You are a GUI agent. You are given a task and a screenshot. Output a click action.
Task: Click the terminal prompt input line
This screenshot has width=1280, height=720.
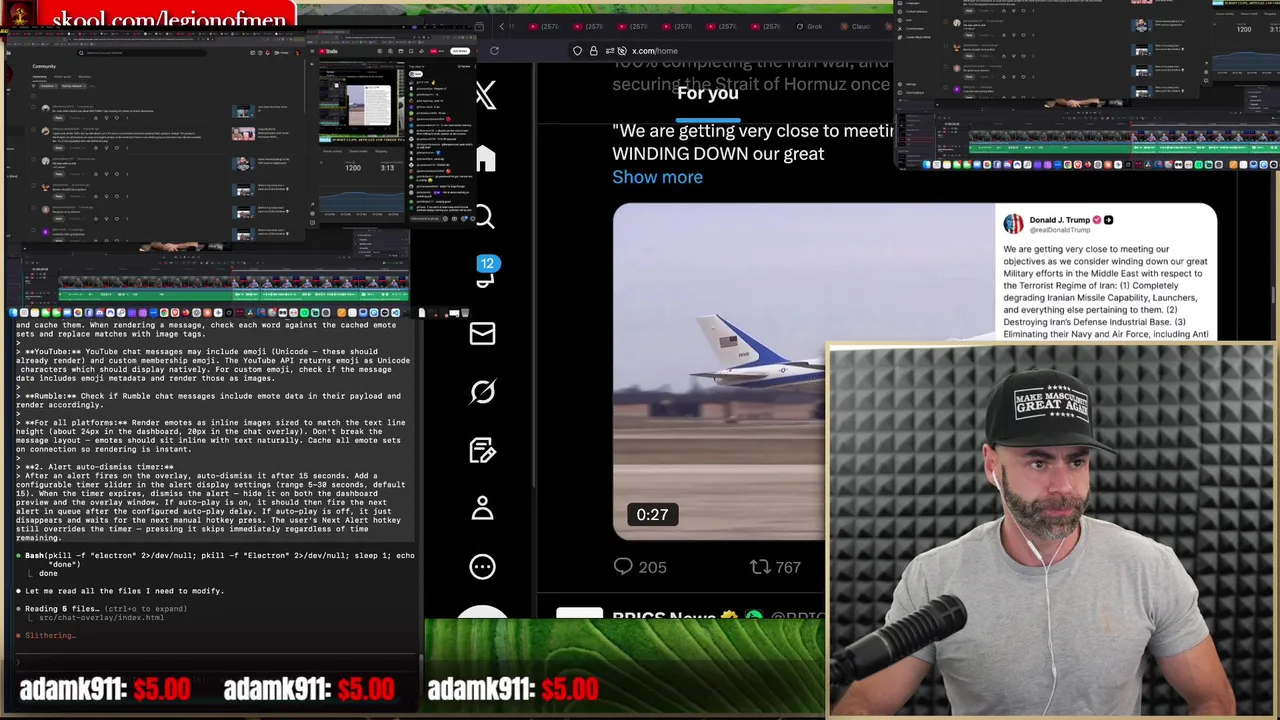pyautogui.click(x=215, y=662)
